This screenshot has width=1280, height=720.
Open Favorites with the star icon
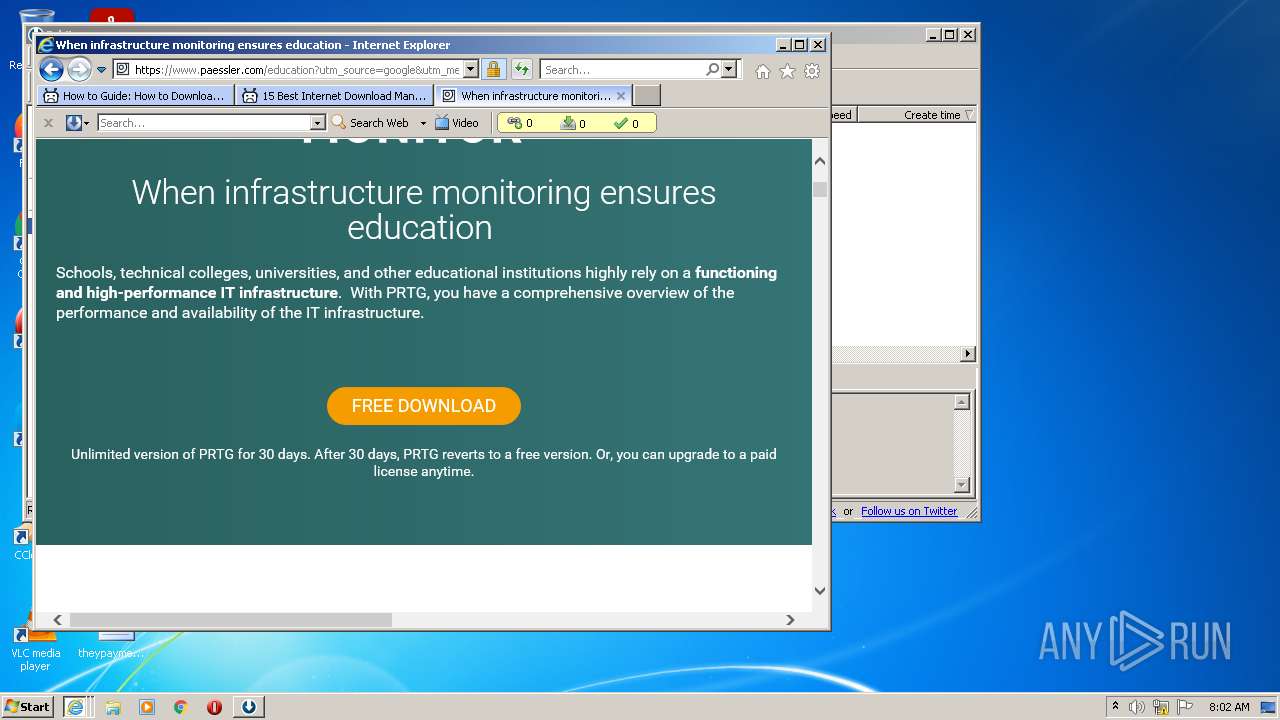pos(787,71)
